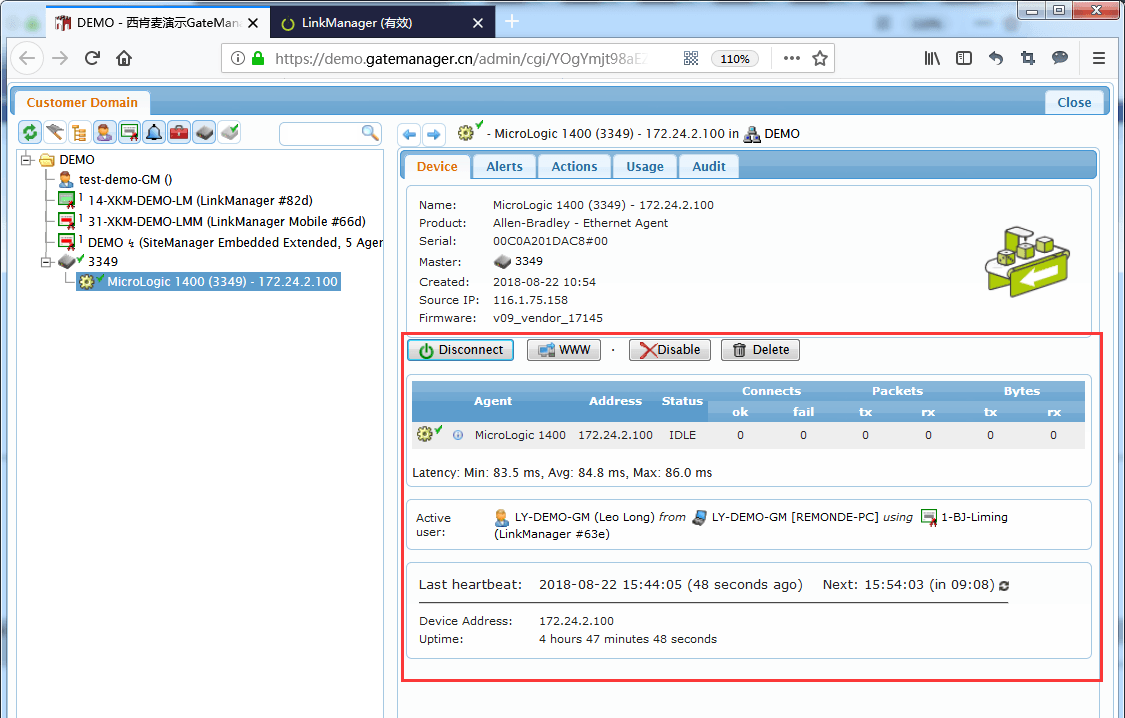Open a new browser tab

[512, 22]
